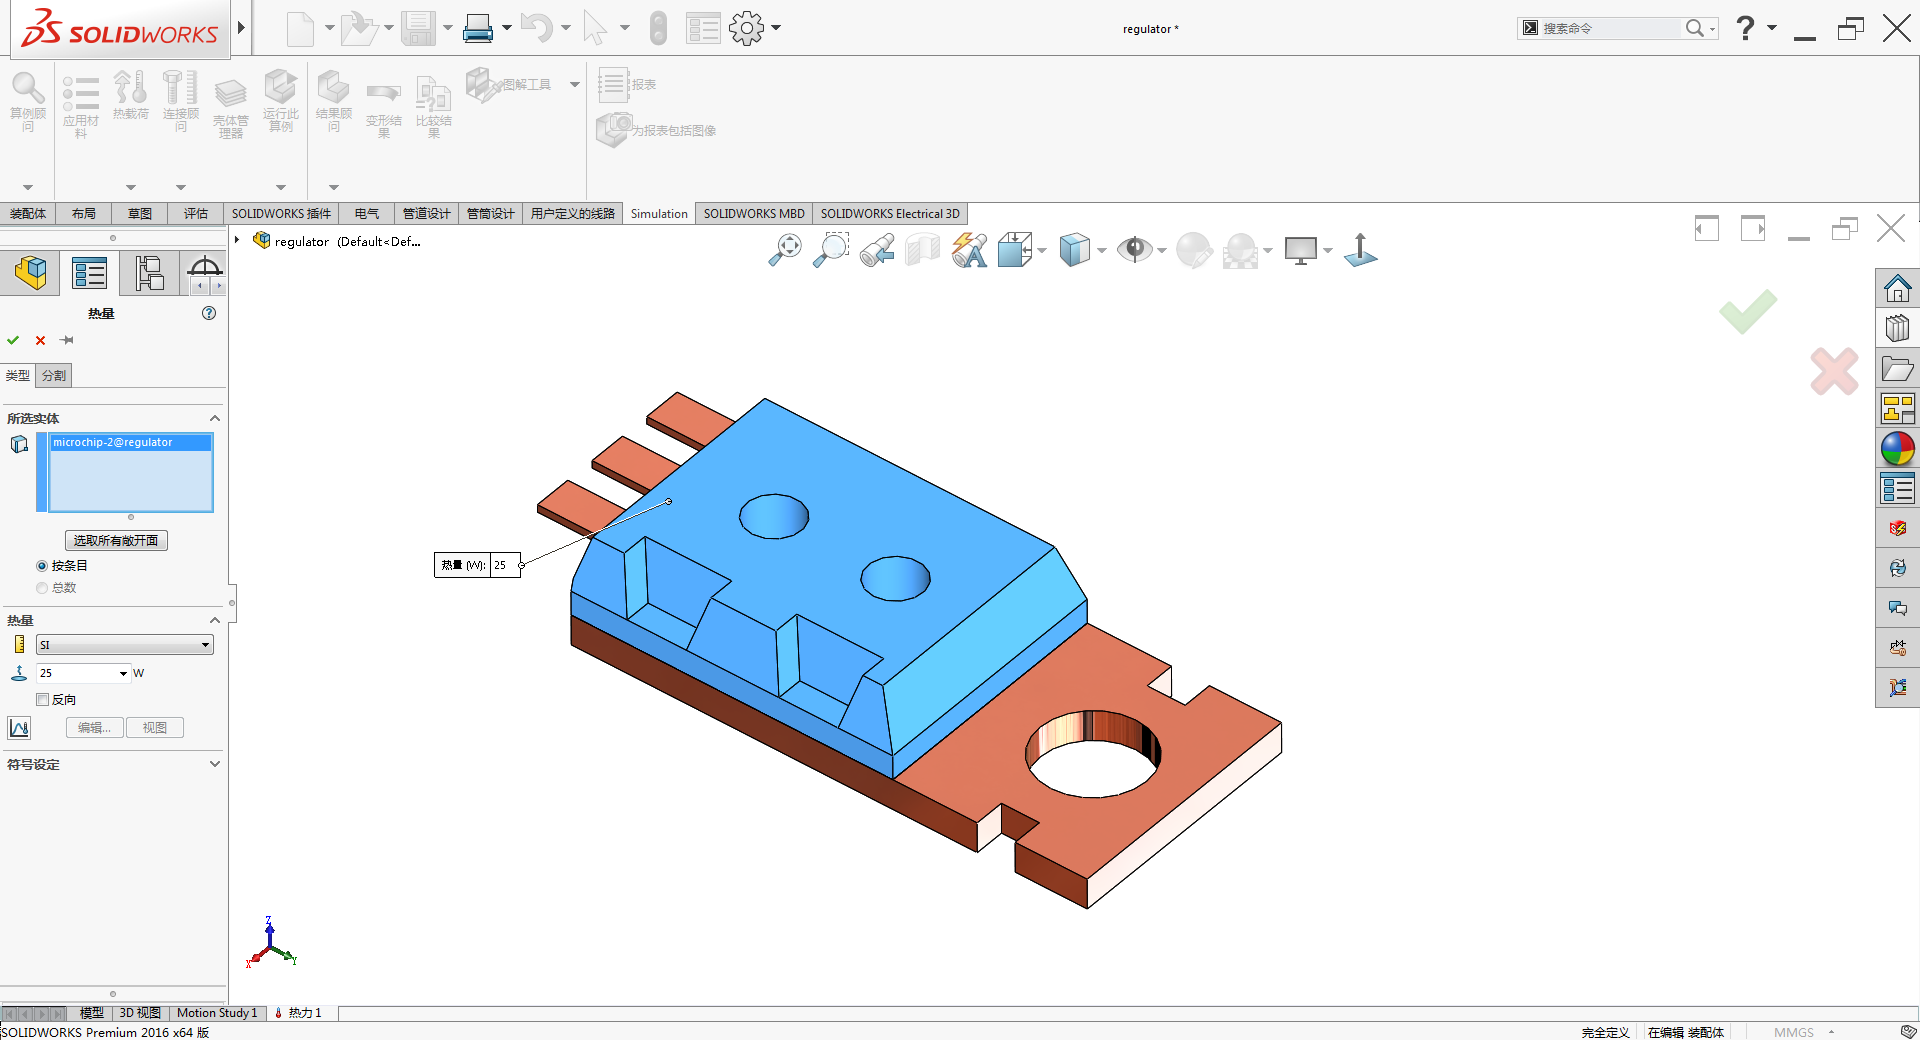Click the options gear icon
The width and height of the screenshot is (1920, 1040).
746,28
